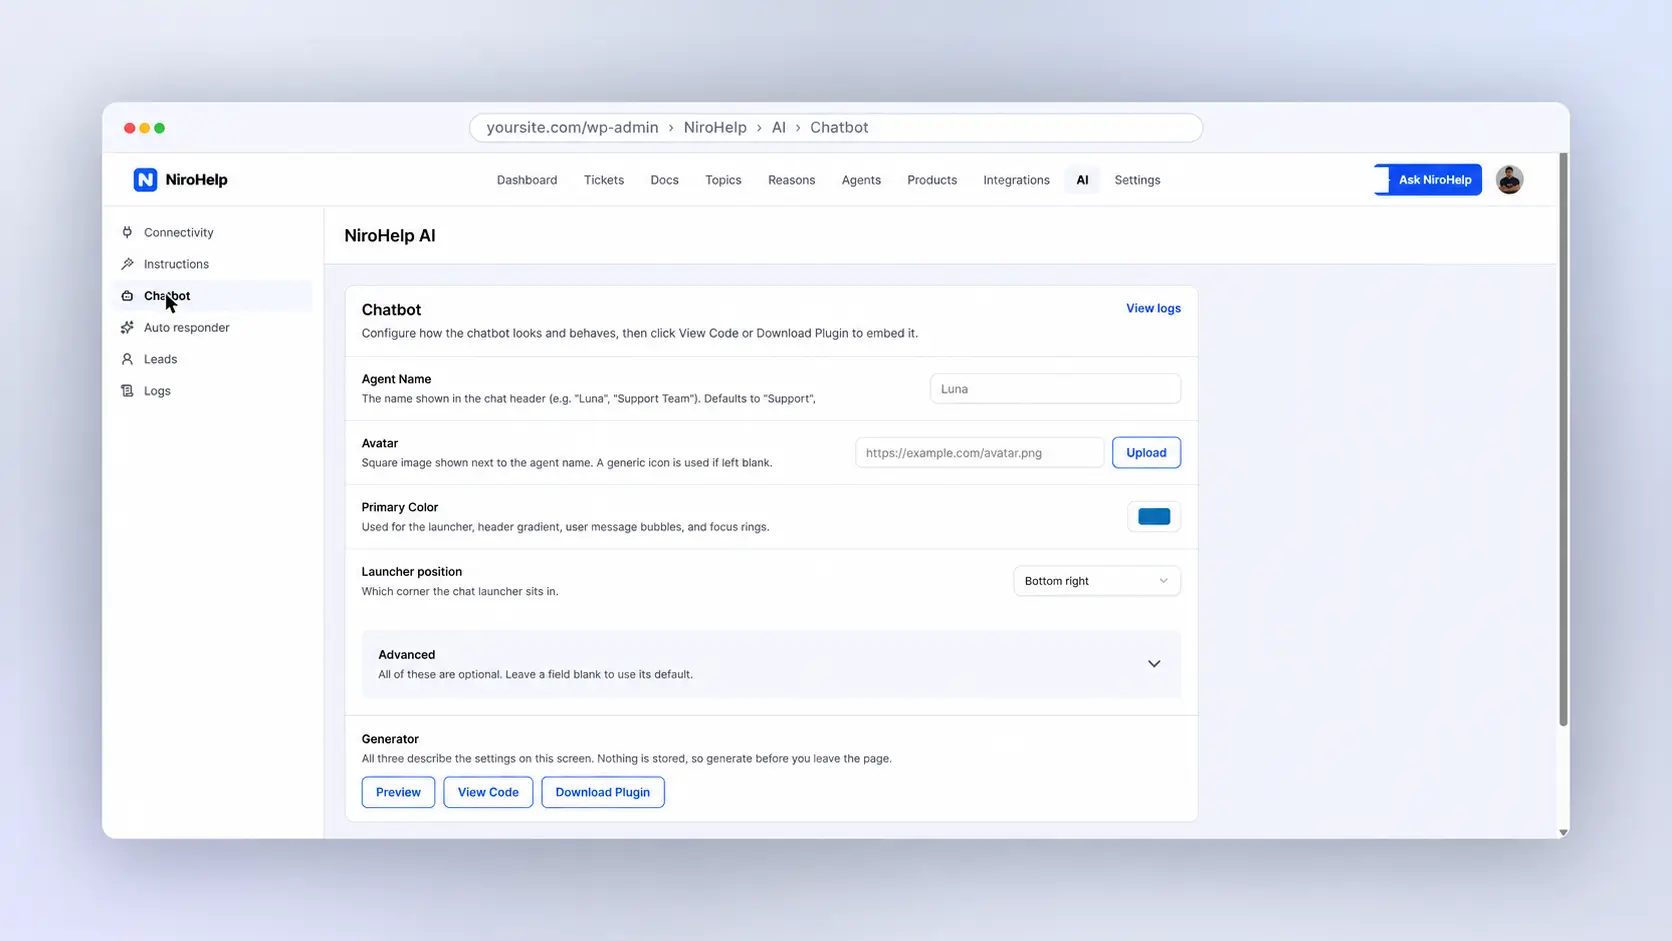Focus the Agent Name input field
Image resolution: width=1672 pixels, height=941 pixels.
click(1055, 389)
